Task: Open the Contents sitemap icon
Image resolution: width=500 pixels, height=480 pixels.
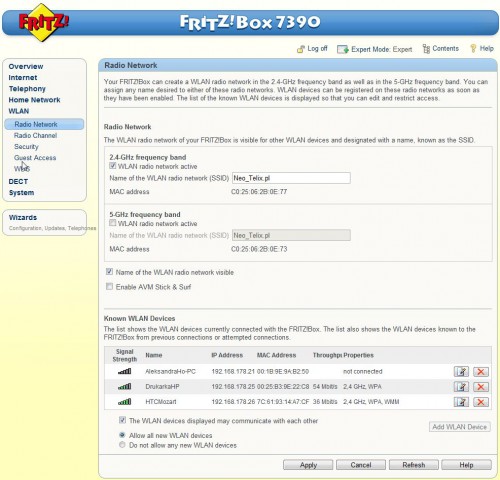Action: (x=426, y=49)
